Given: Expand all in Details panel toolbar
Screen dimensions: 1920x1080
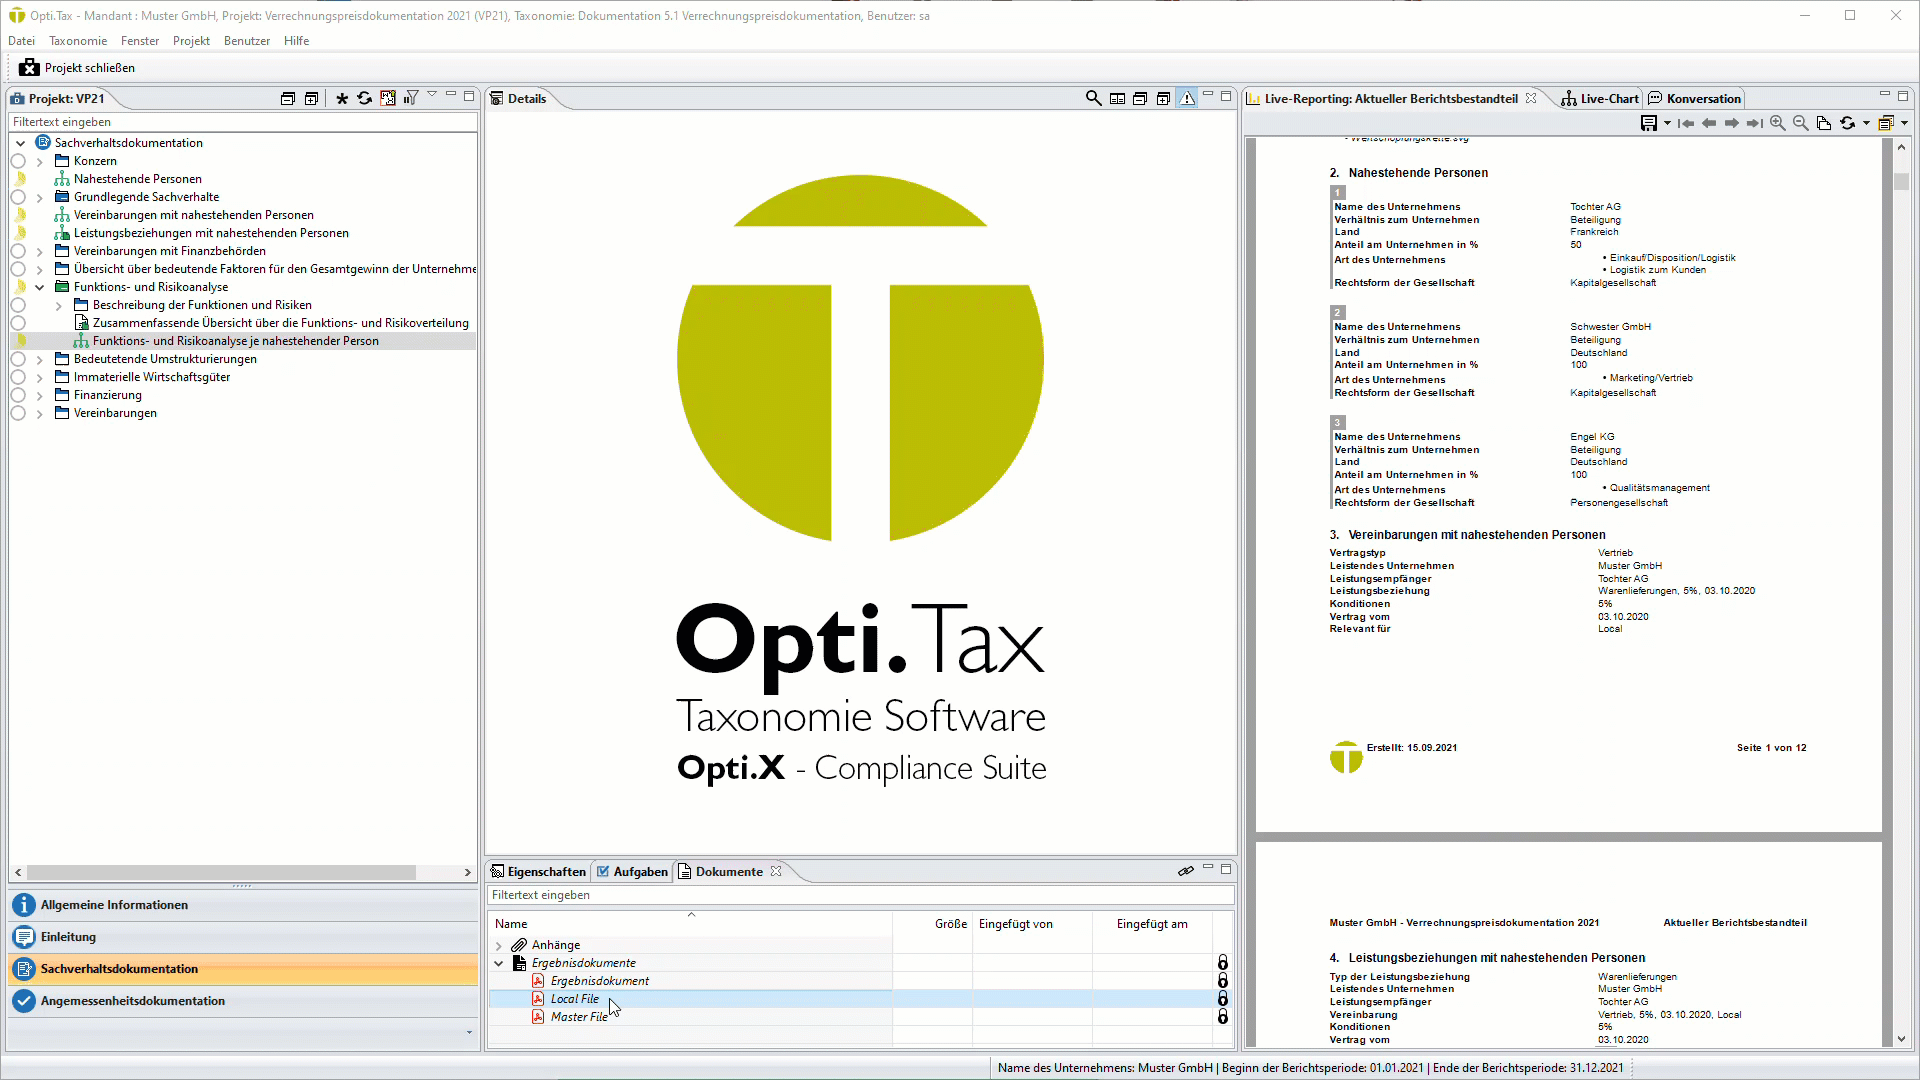Looking at the screenshot, I should (x=1163, y=98).
